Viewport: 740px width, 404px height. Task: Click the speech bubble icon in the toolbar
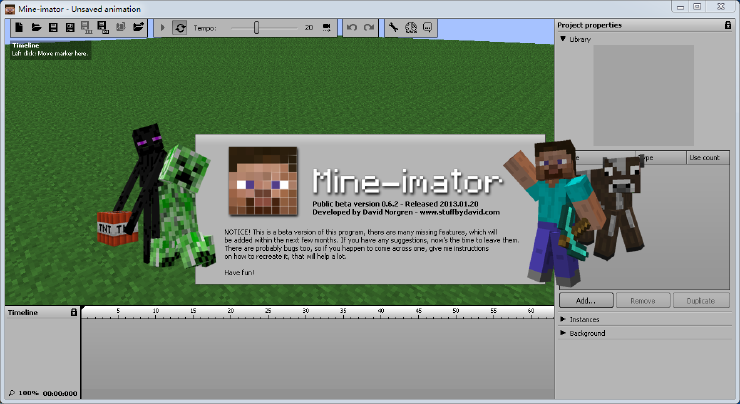428,28
